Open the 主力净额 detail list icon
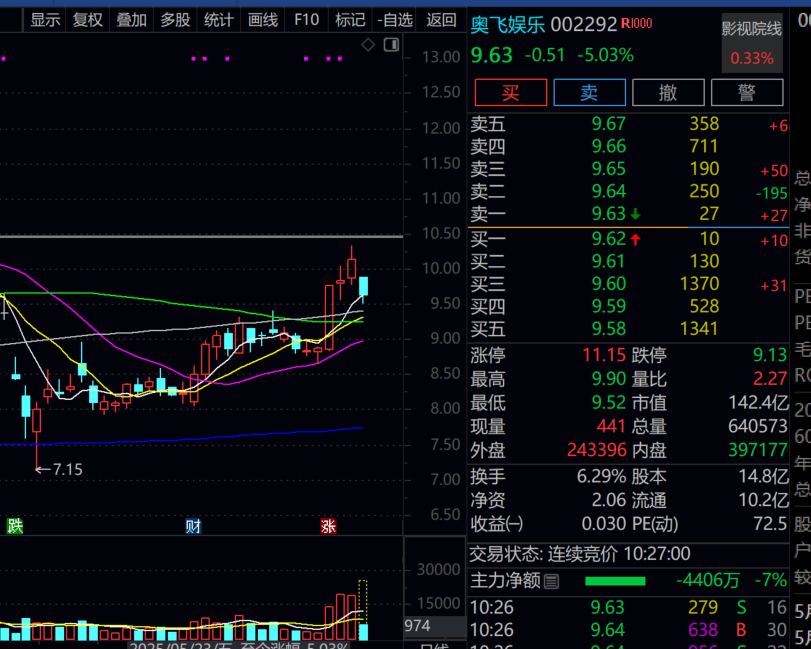 (x=551, y=582)
